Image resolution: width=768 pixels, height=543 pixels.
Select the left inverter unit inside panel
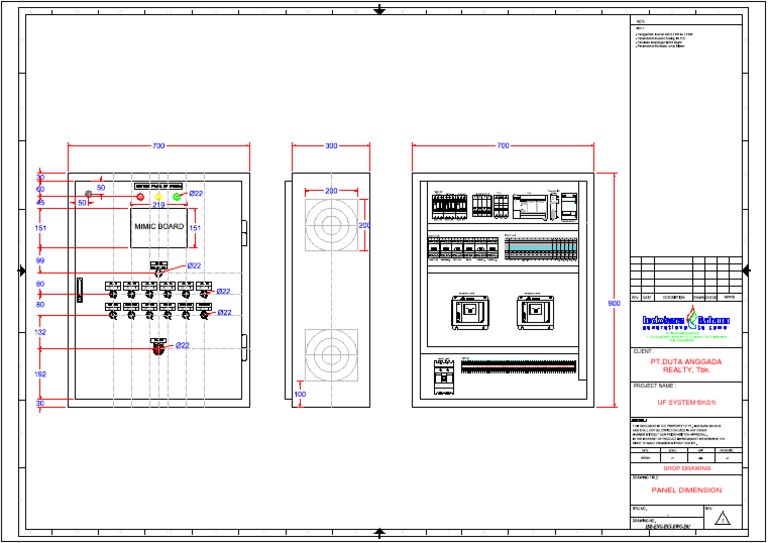pyautogui.click(x=470, y=312)
